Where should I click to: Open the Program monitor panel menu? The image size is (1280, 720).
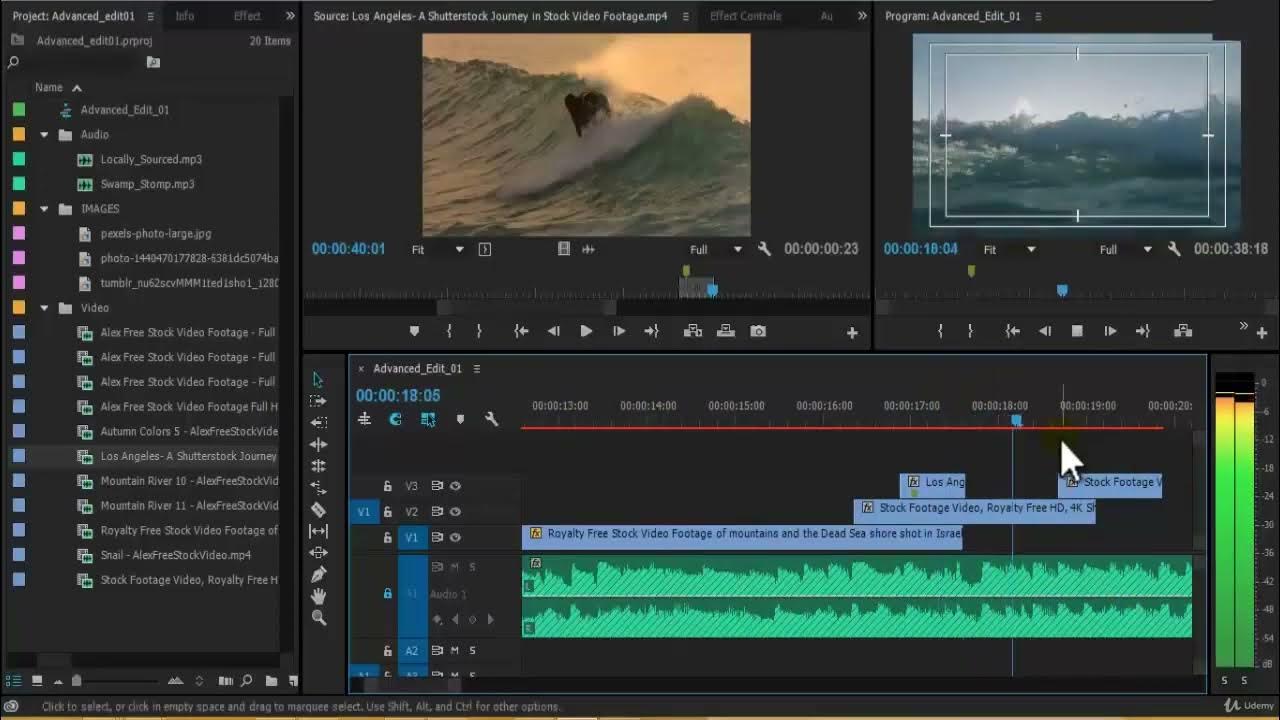click(x=1038, y=16)
